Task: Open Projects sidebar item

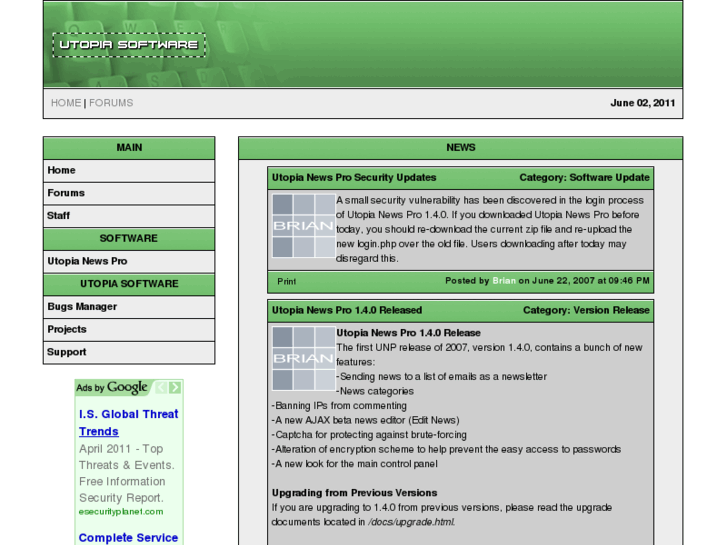Action: click(x=129, y=330)
